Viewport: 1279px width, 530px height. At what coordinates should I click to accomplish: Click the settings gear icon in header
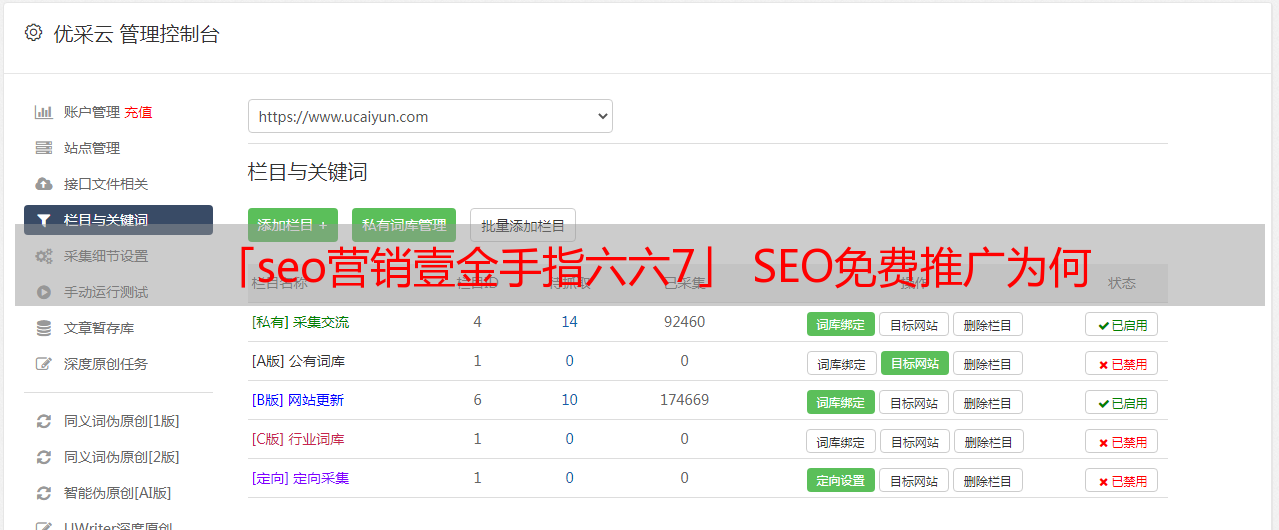(33, 33)
